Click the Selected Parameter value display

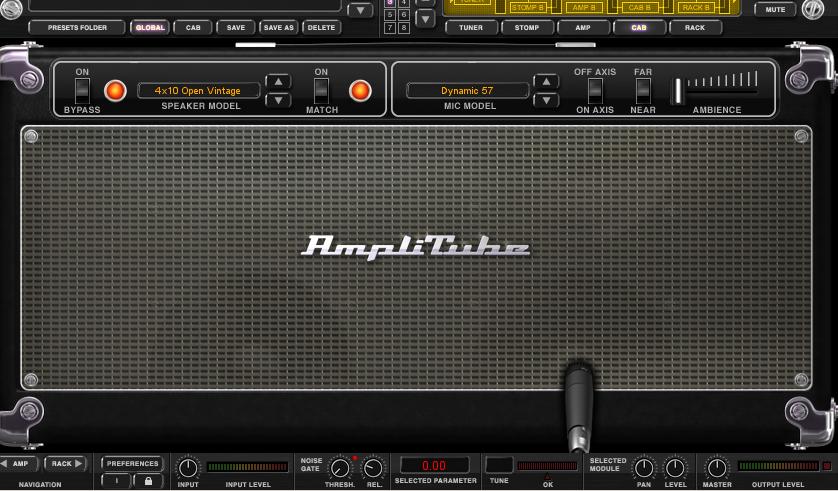[434, 465]
